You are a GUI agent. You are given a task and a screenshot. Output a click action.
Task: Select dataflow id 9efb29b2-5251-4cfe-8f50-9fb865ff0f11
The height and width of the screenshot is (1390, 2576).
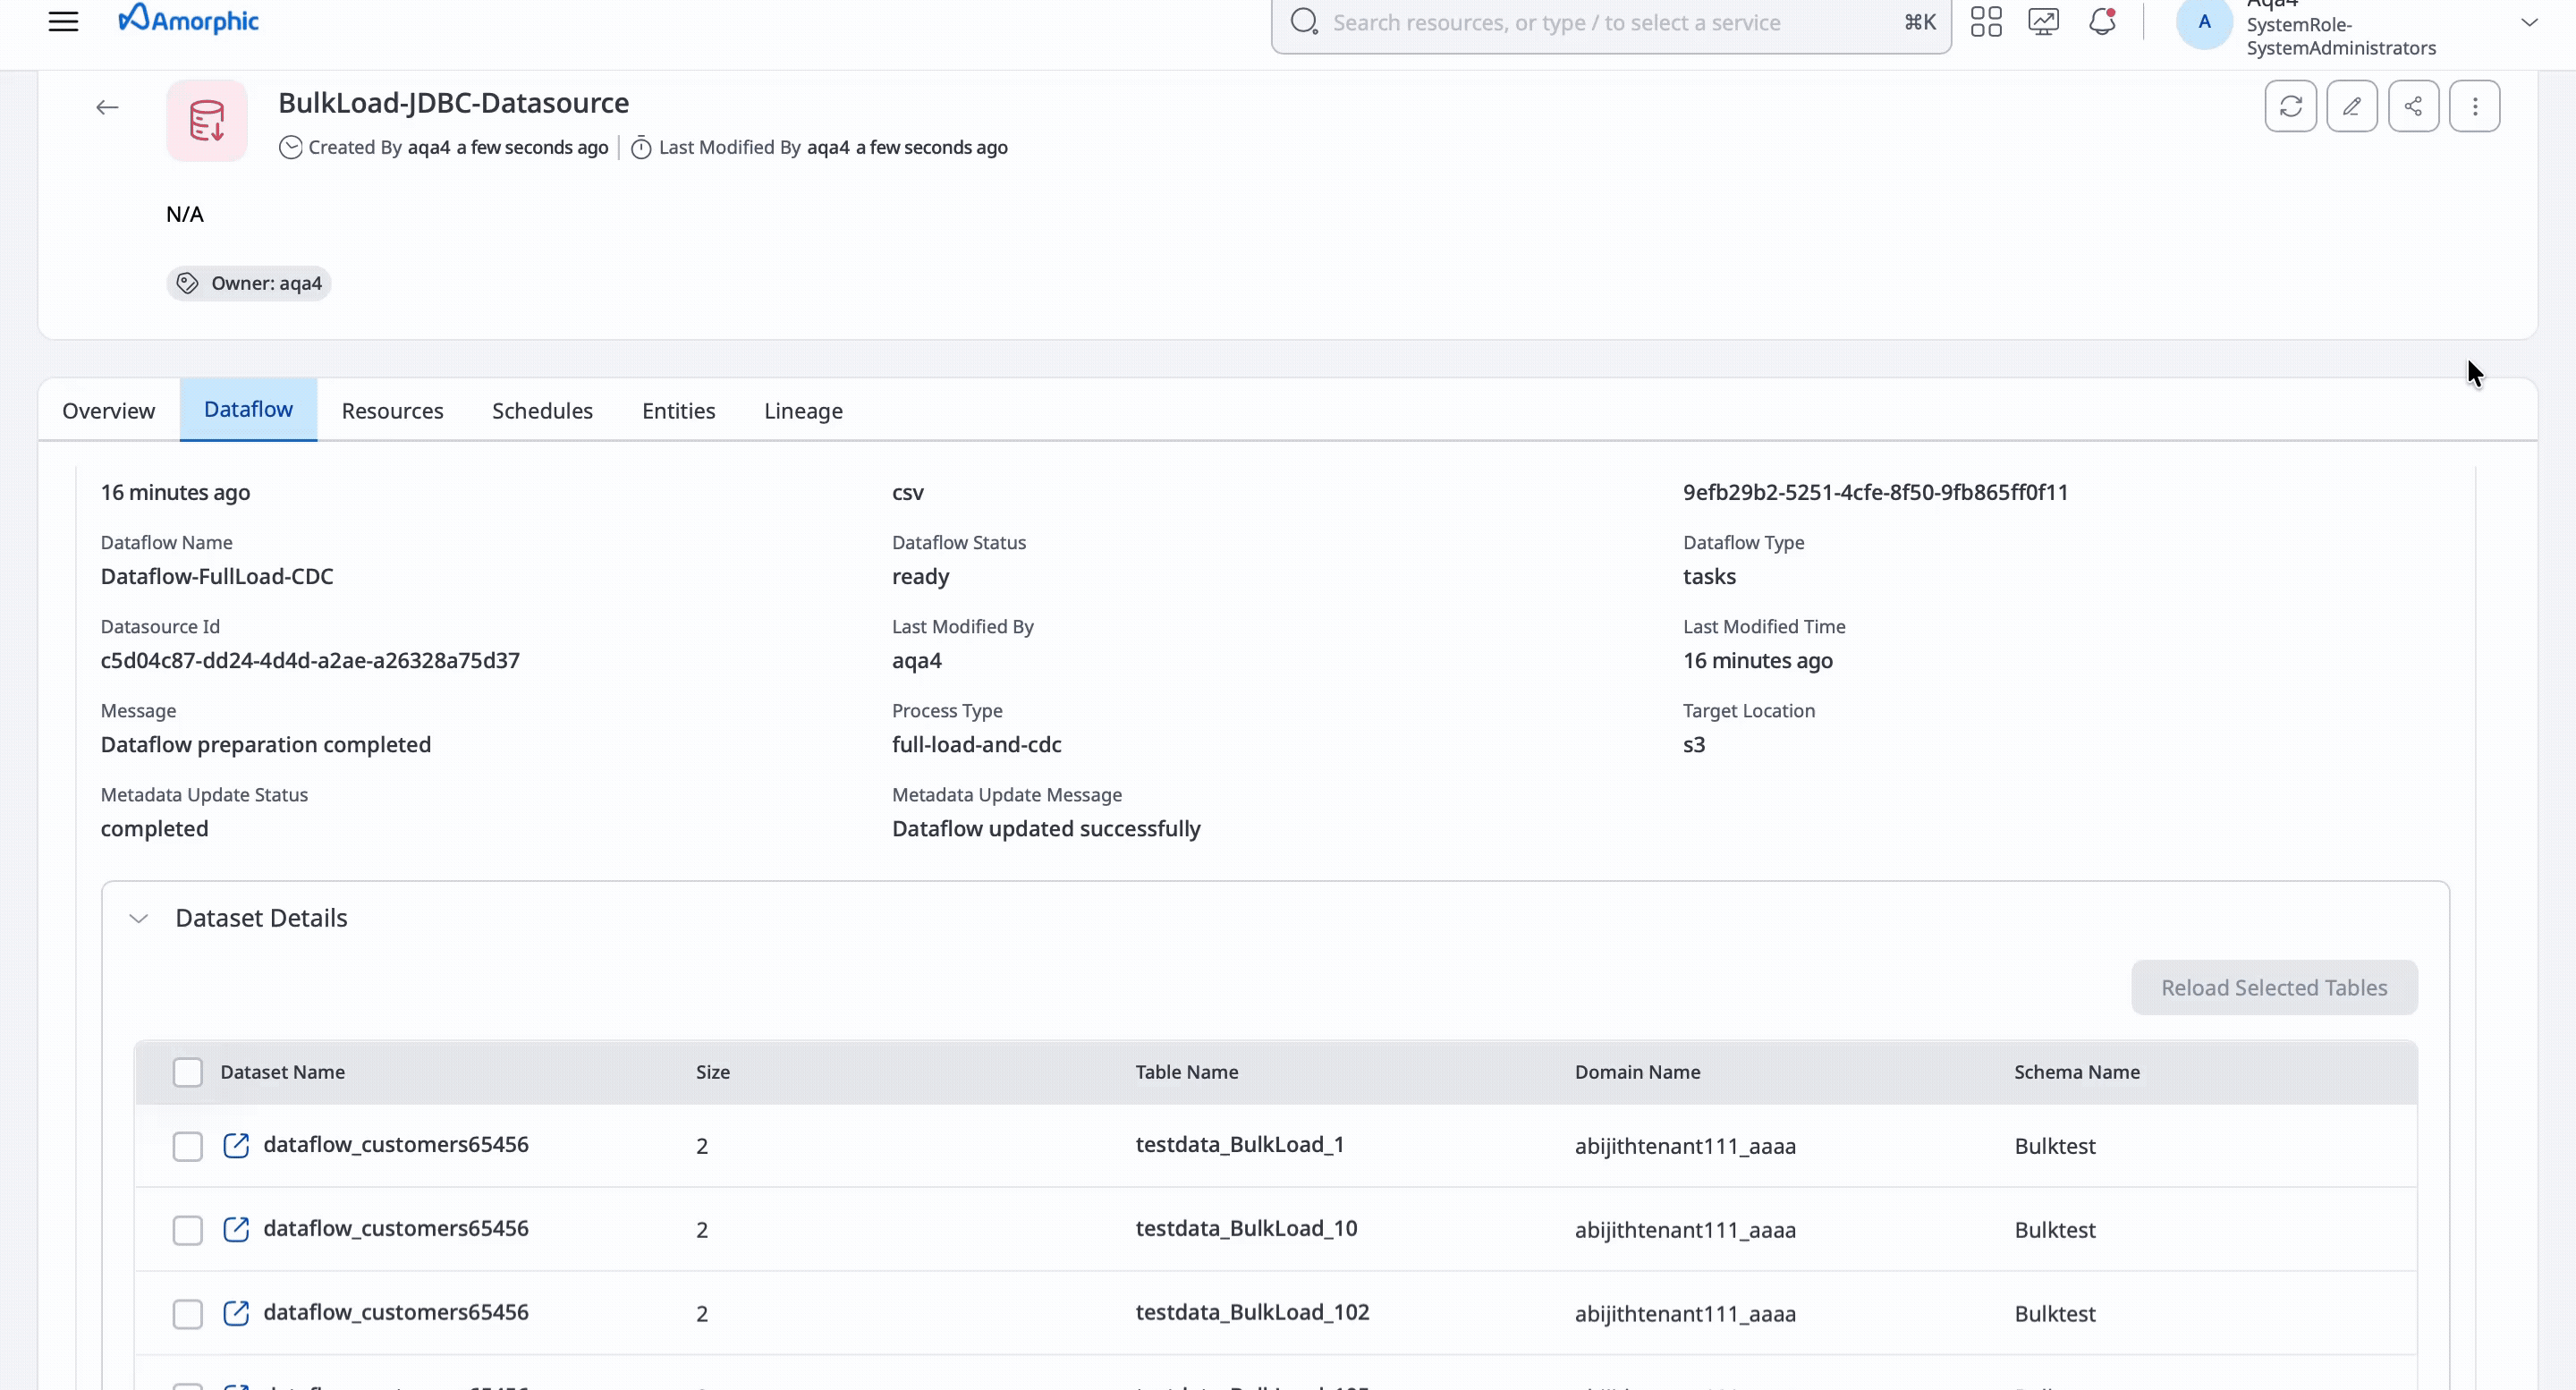[x=1875, y=492]
